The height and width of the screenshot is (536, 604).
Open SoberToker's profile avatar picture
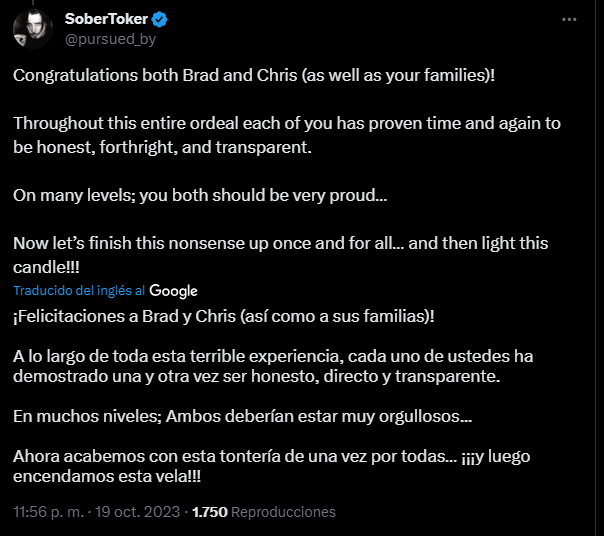click(33, 27)
